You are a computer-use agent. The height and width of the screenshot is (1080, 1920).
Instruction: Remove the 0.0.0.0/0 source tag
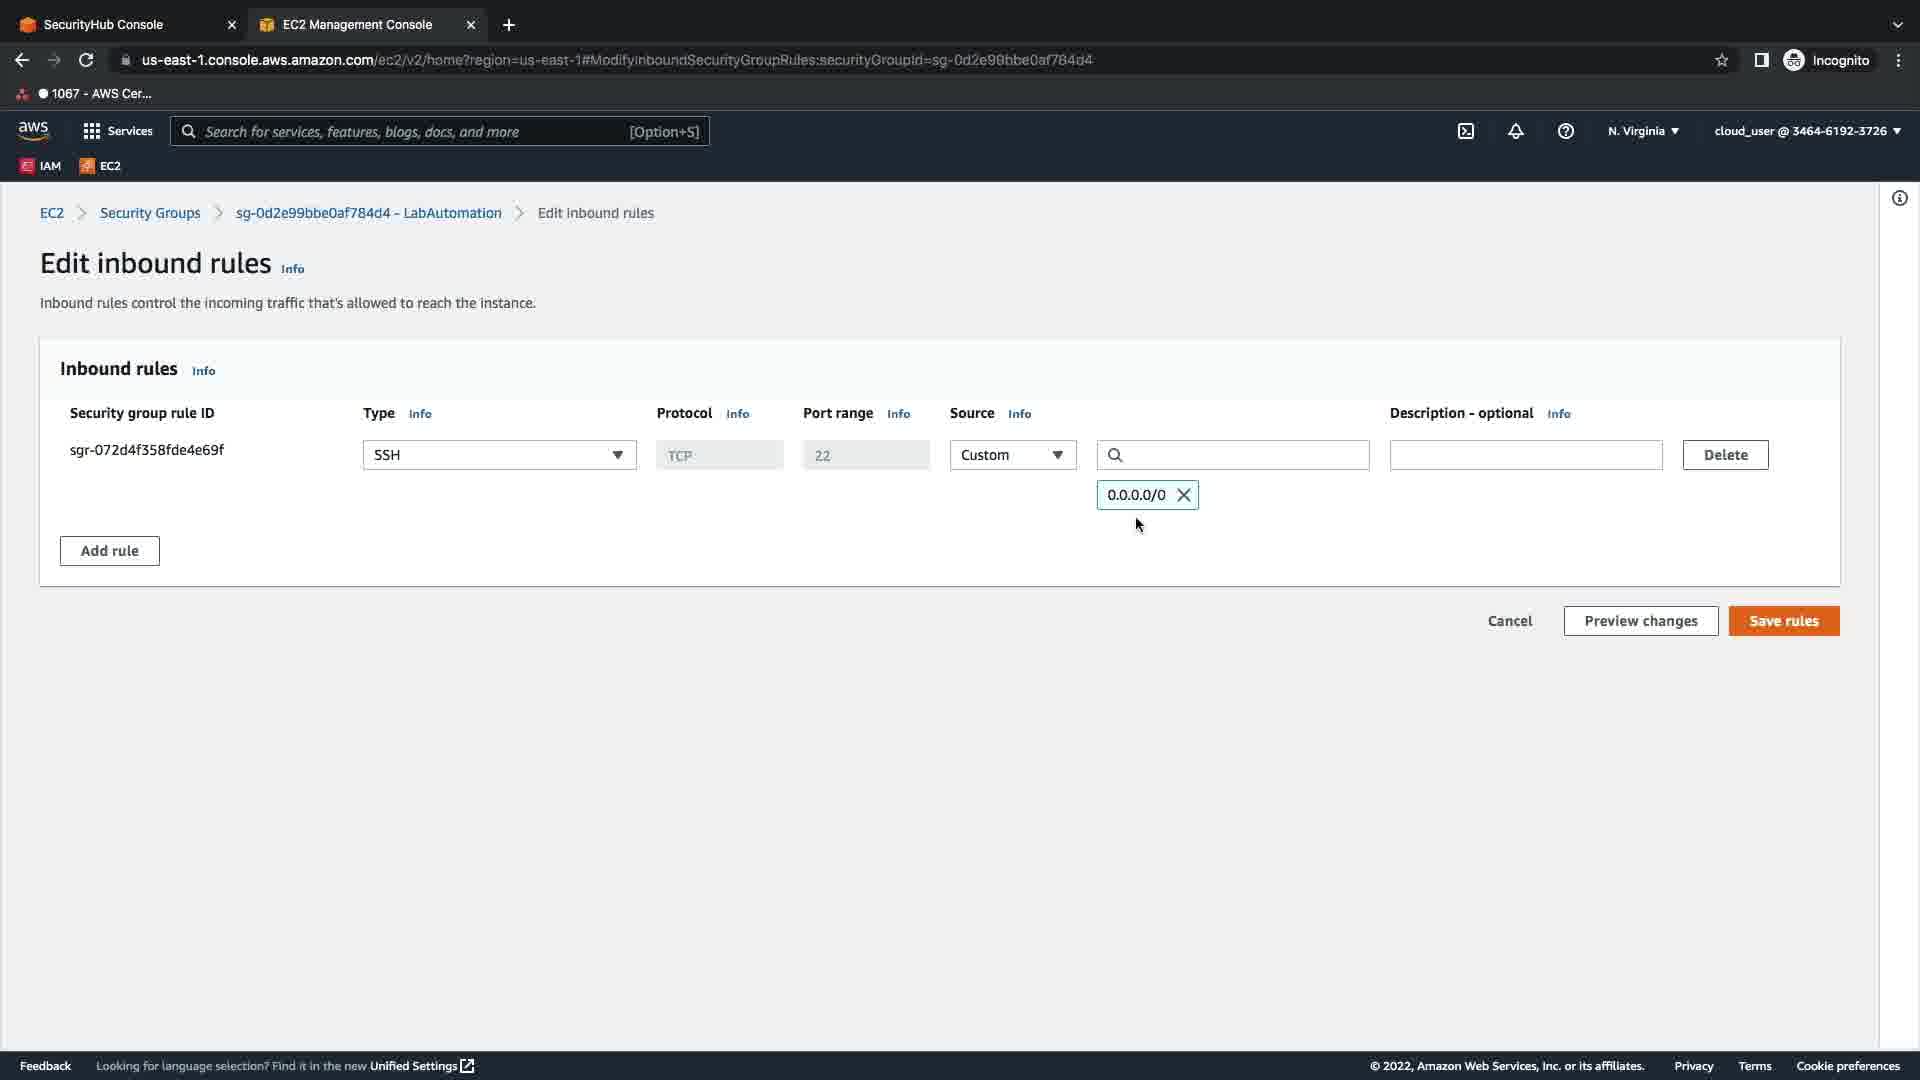click(x=1184, y=495)
